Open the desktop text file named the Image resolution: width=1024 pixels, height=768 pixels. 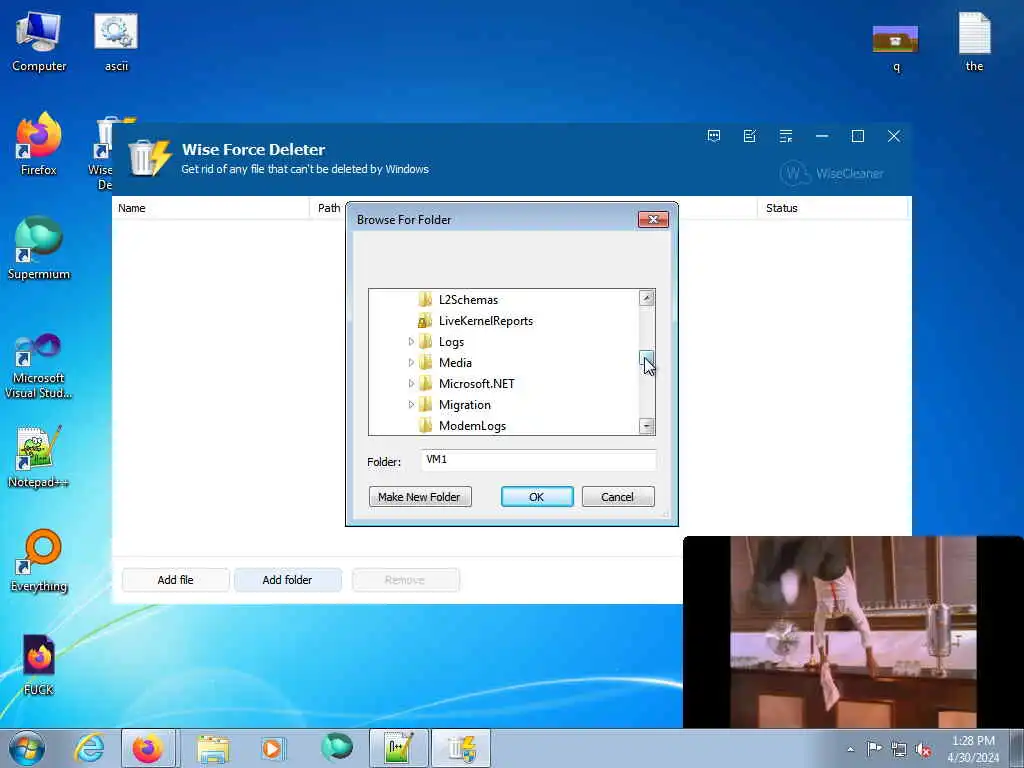click(974, 42)
